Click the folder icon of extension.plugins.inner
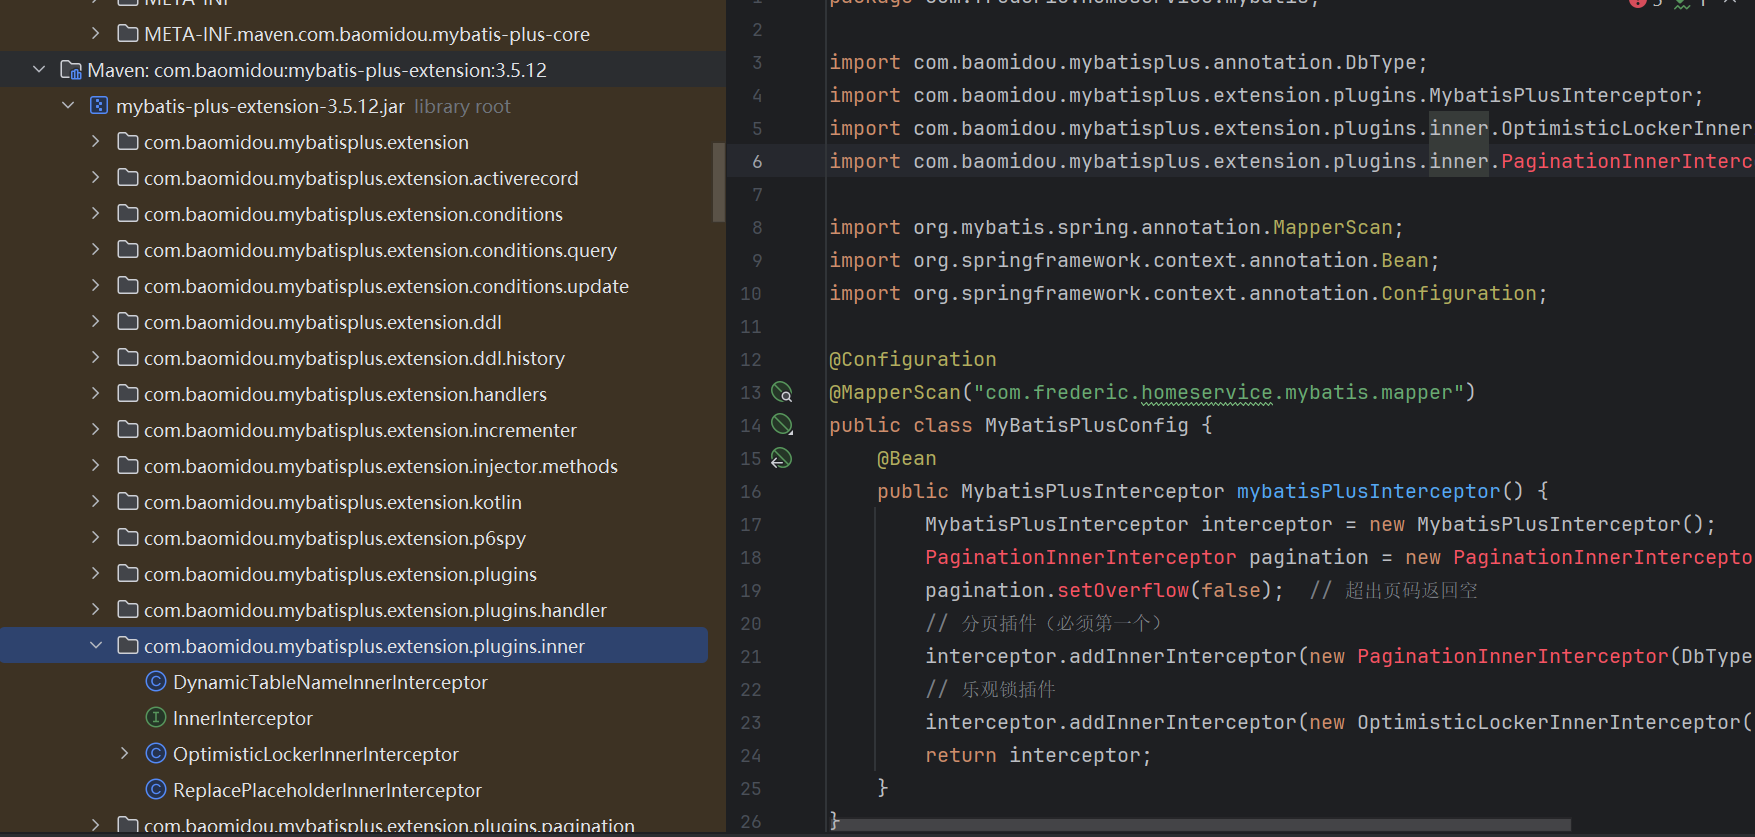1755x837 pixels. pyautogui.click(x=128, y=646)
